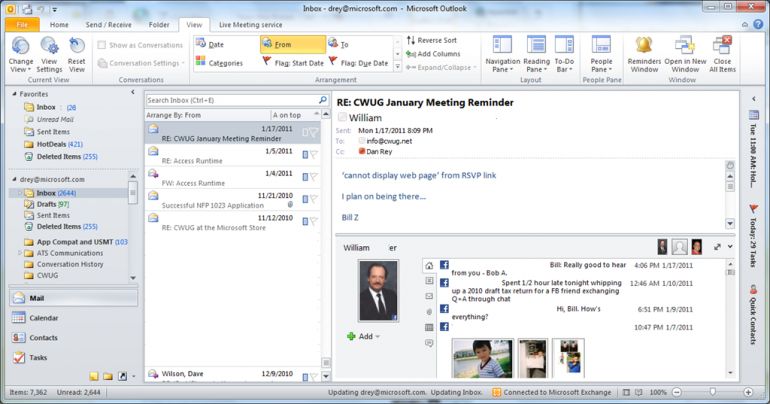Image resolution: width=770 pixels, height=404 pixels.
Task: Click the Search Inbox field
Action: [231, 100]
